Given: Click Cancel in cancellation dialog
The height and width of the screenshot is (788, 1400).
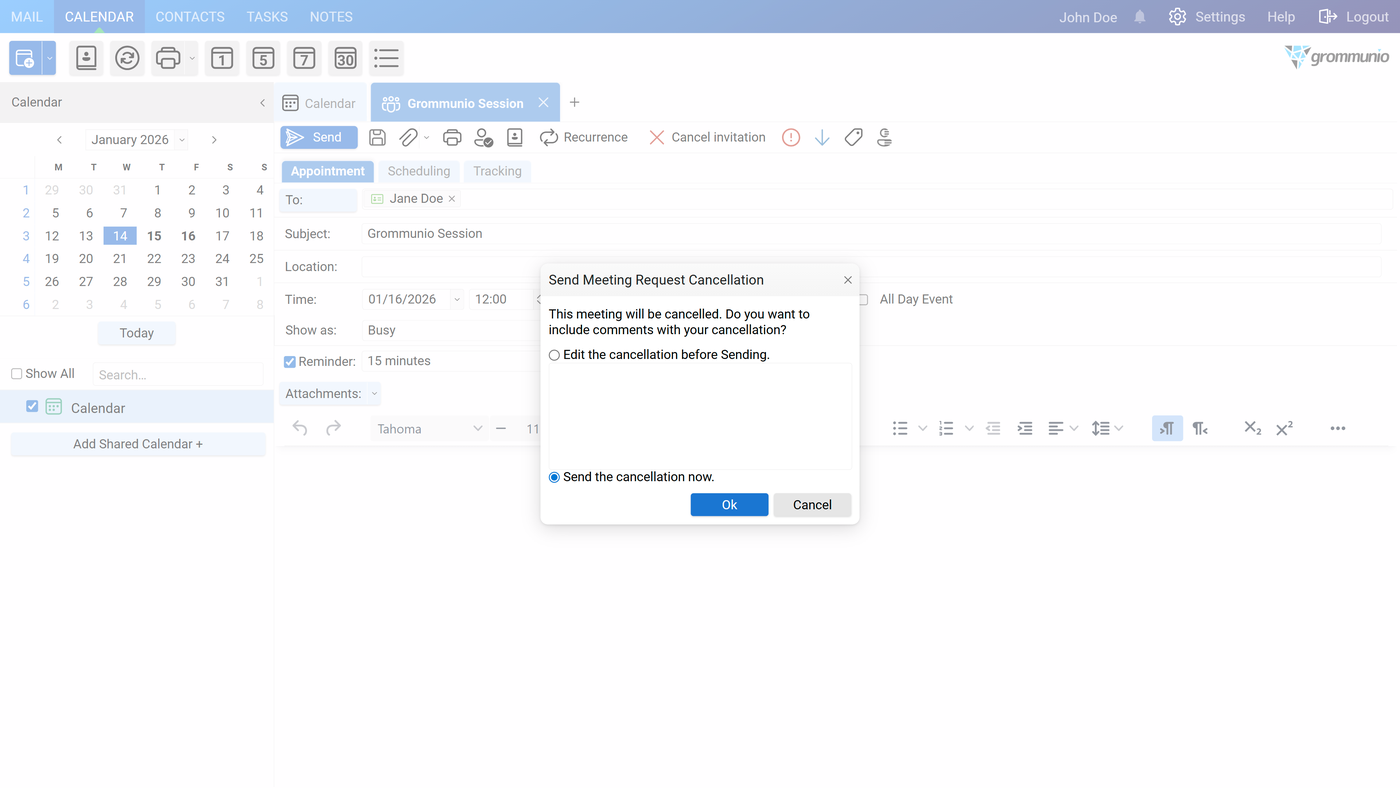Looking at the screenshot, I should click(x=812, y=505).
